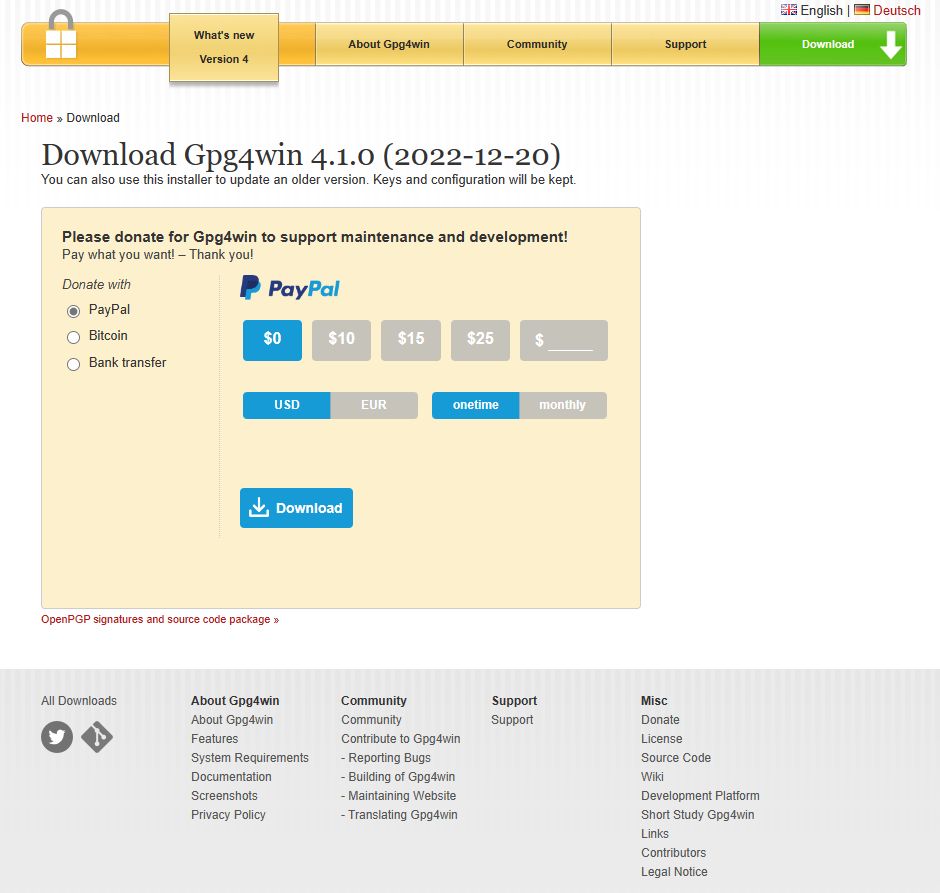This screenshot has width=940, height=893.
Task: Choose the $25 donation amount
Action: (480, 340)
